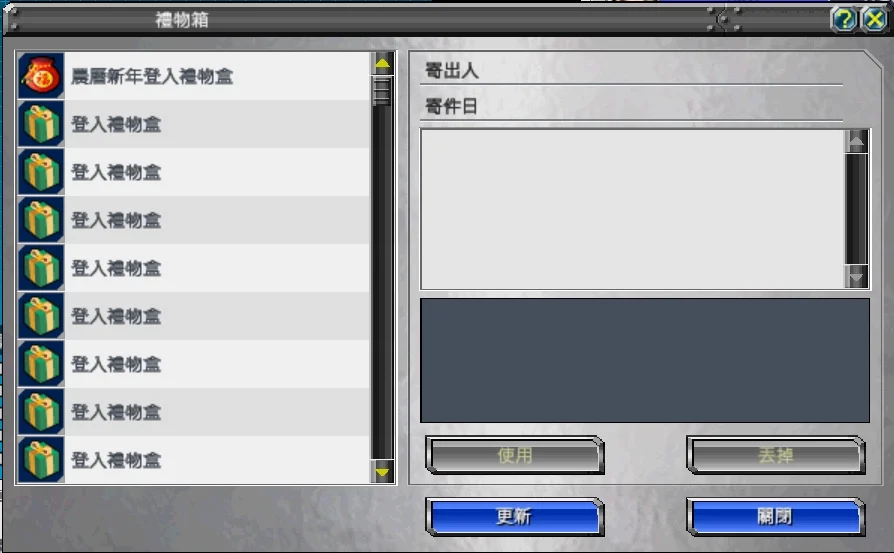Click the 禮物箱 window title
894x553 pixels.
[182, 20]
